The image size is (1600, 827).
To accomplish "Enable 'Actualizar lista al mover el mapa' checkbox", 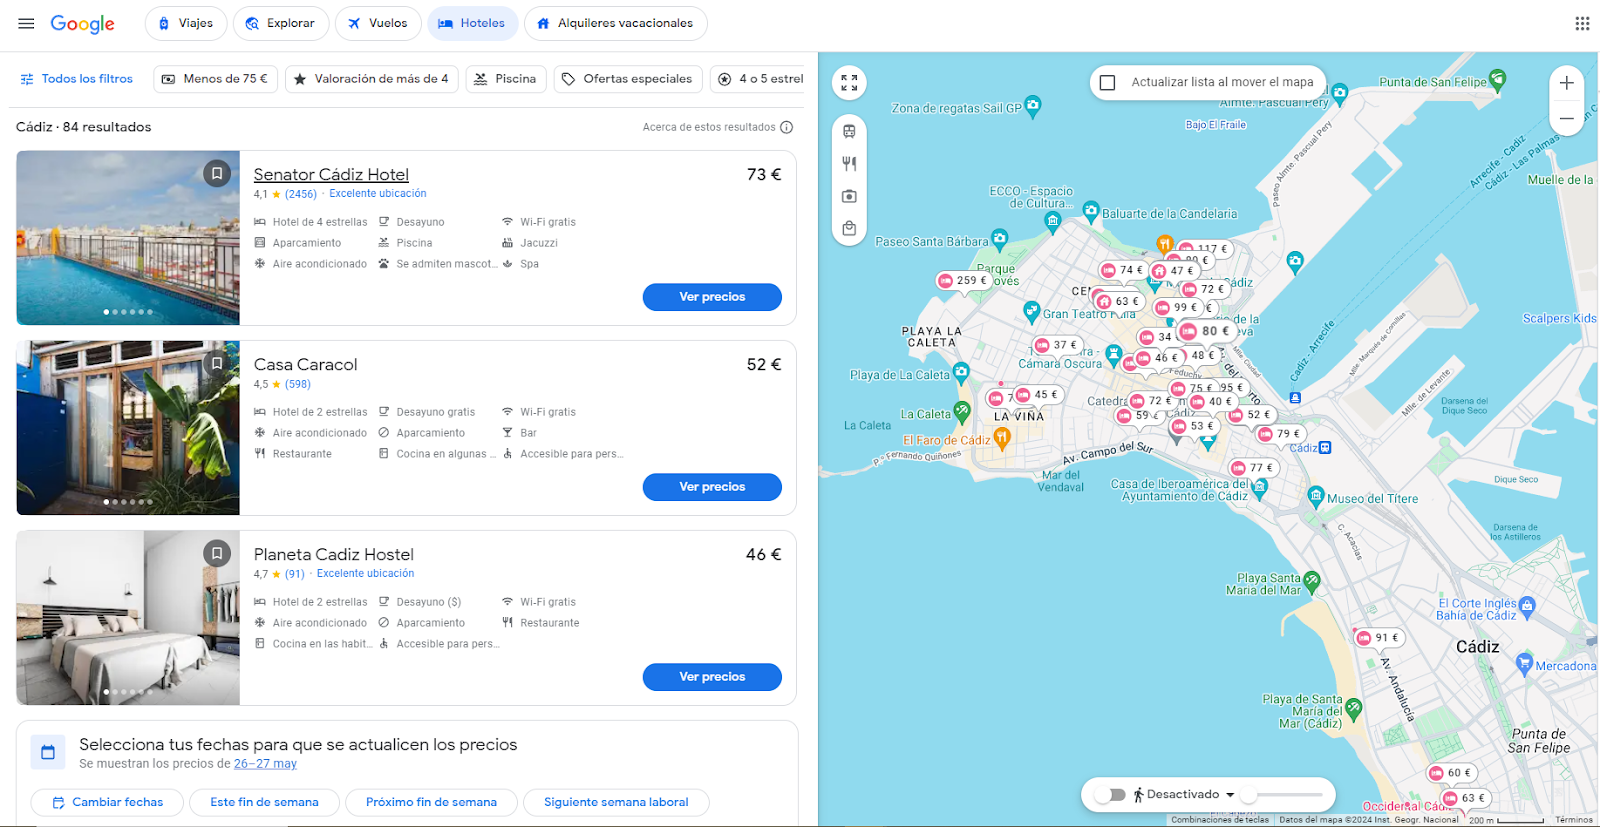I will click(1108, 83).
